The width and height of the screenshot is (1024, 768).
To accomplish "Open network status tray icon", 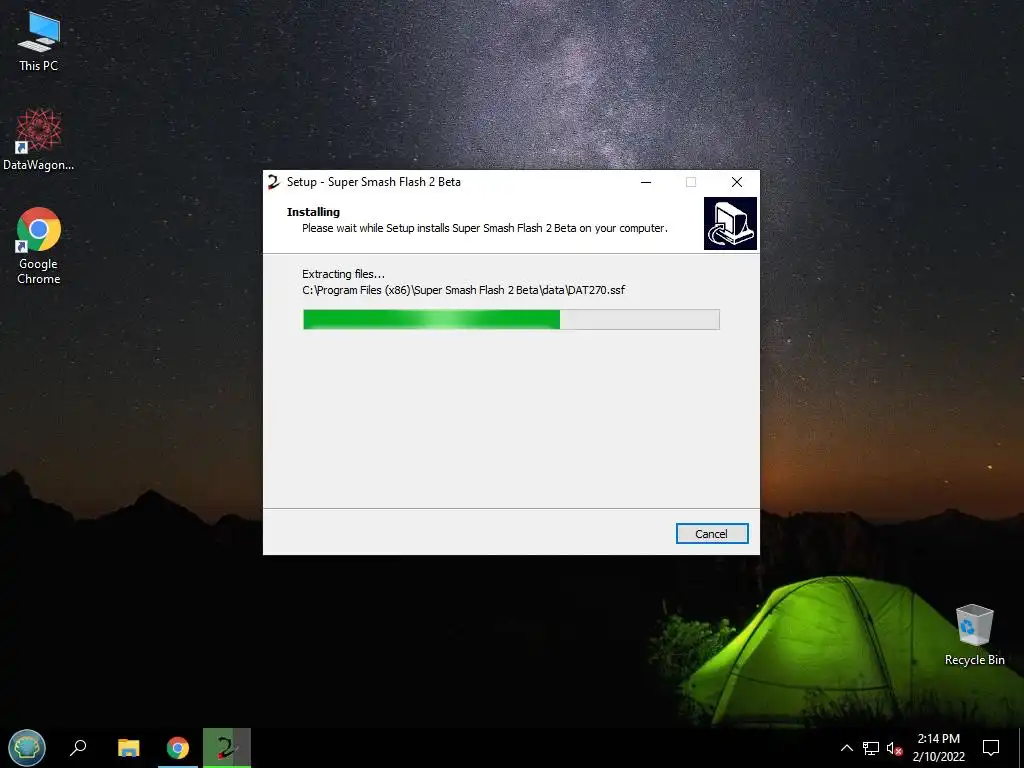I will pos(871,748).
